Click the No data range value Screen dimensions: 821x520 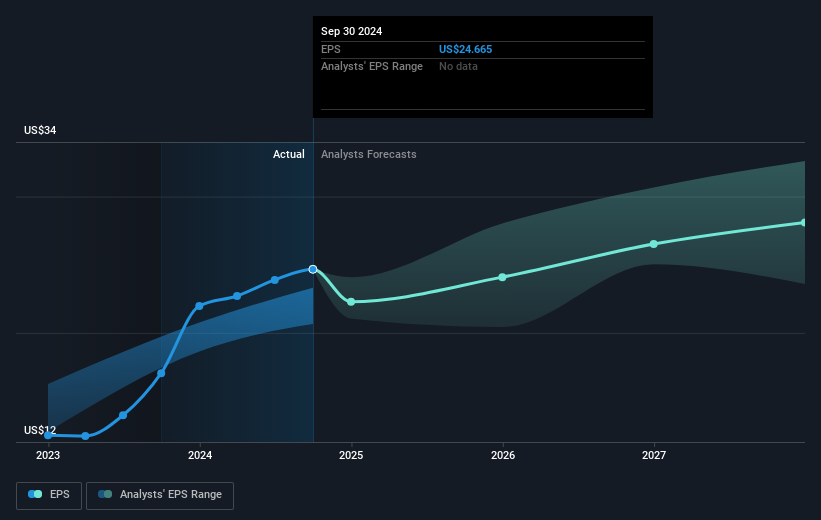(x=458, y=67)
